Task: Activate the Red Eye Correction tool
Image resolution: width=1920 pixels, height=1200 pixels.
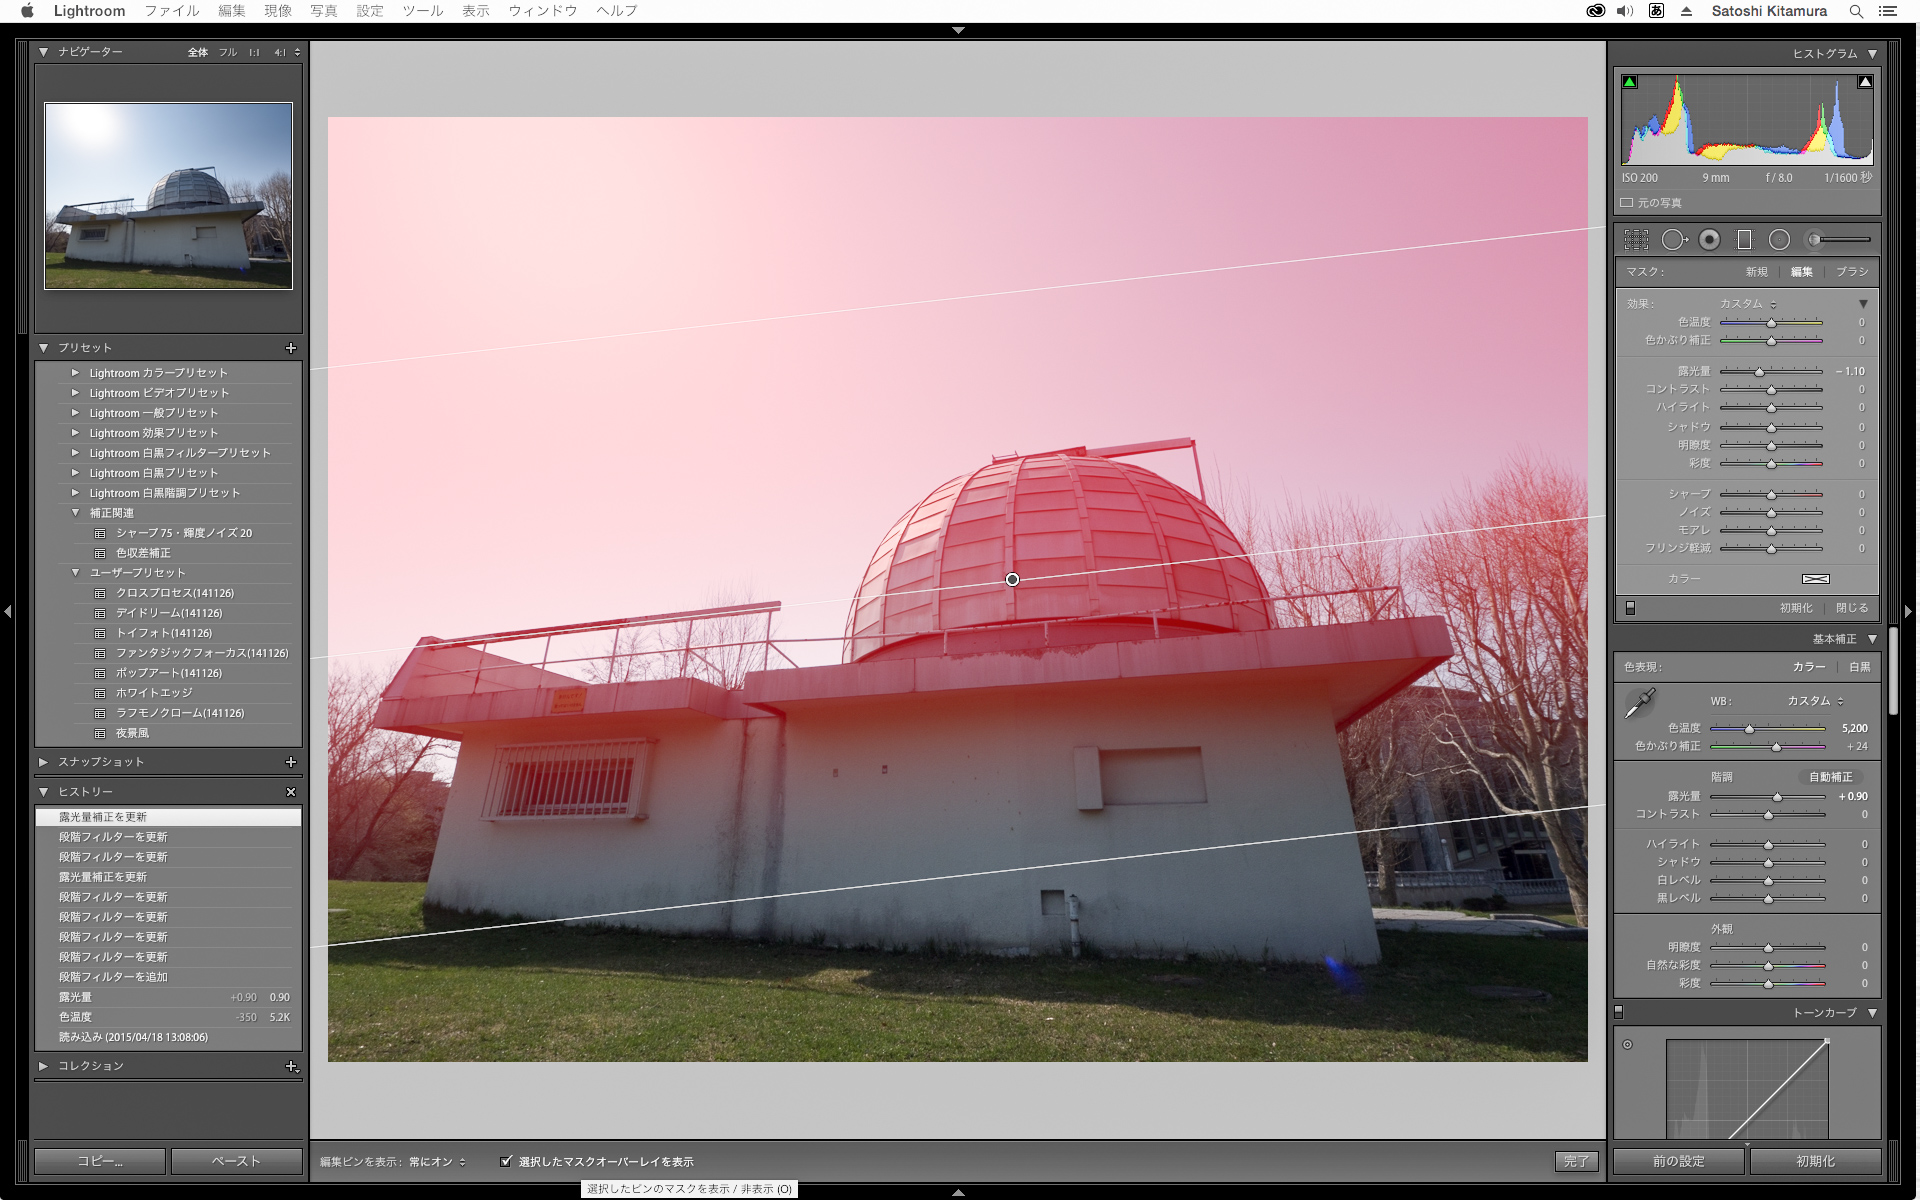Action: pyautogui.click(x=1710, y=240)
